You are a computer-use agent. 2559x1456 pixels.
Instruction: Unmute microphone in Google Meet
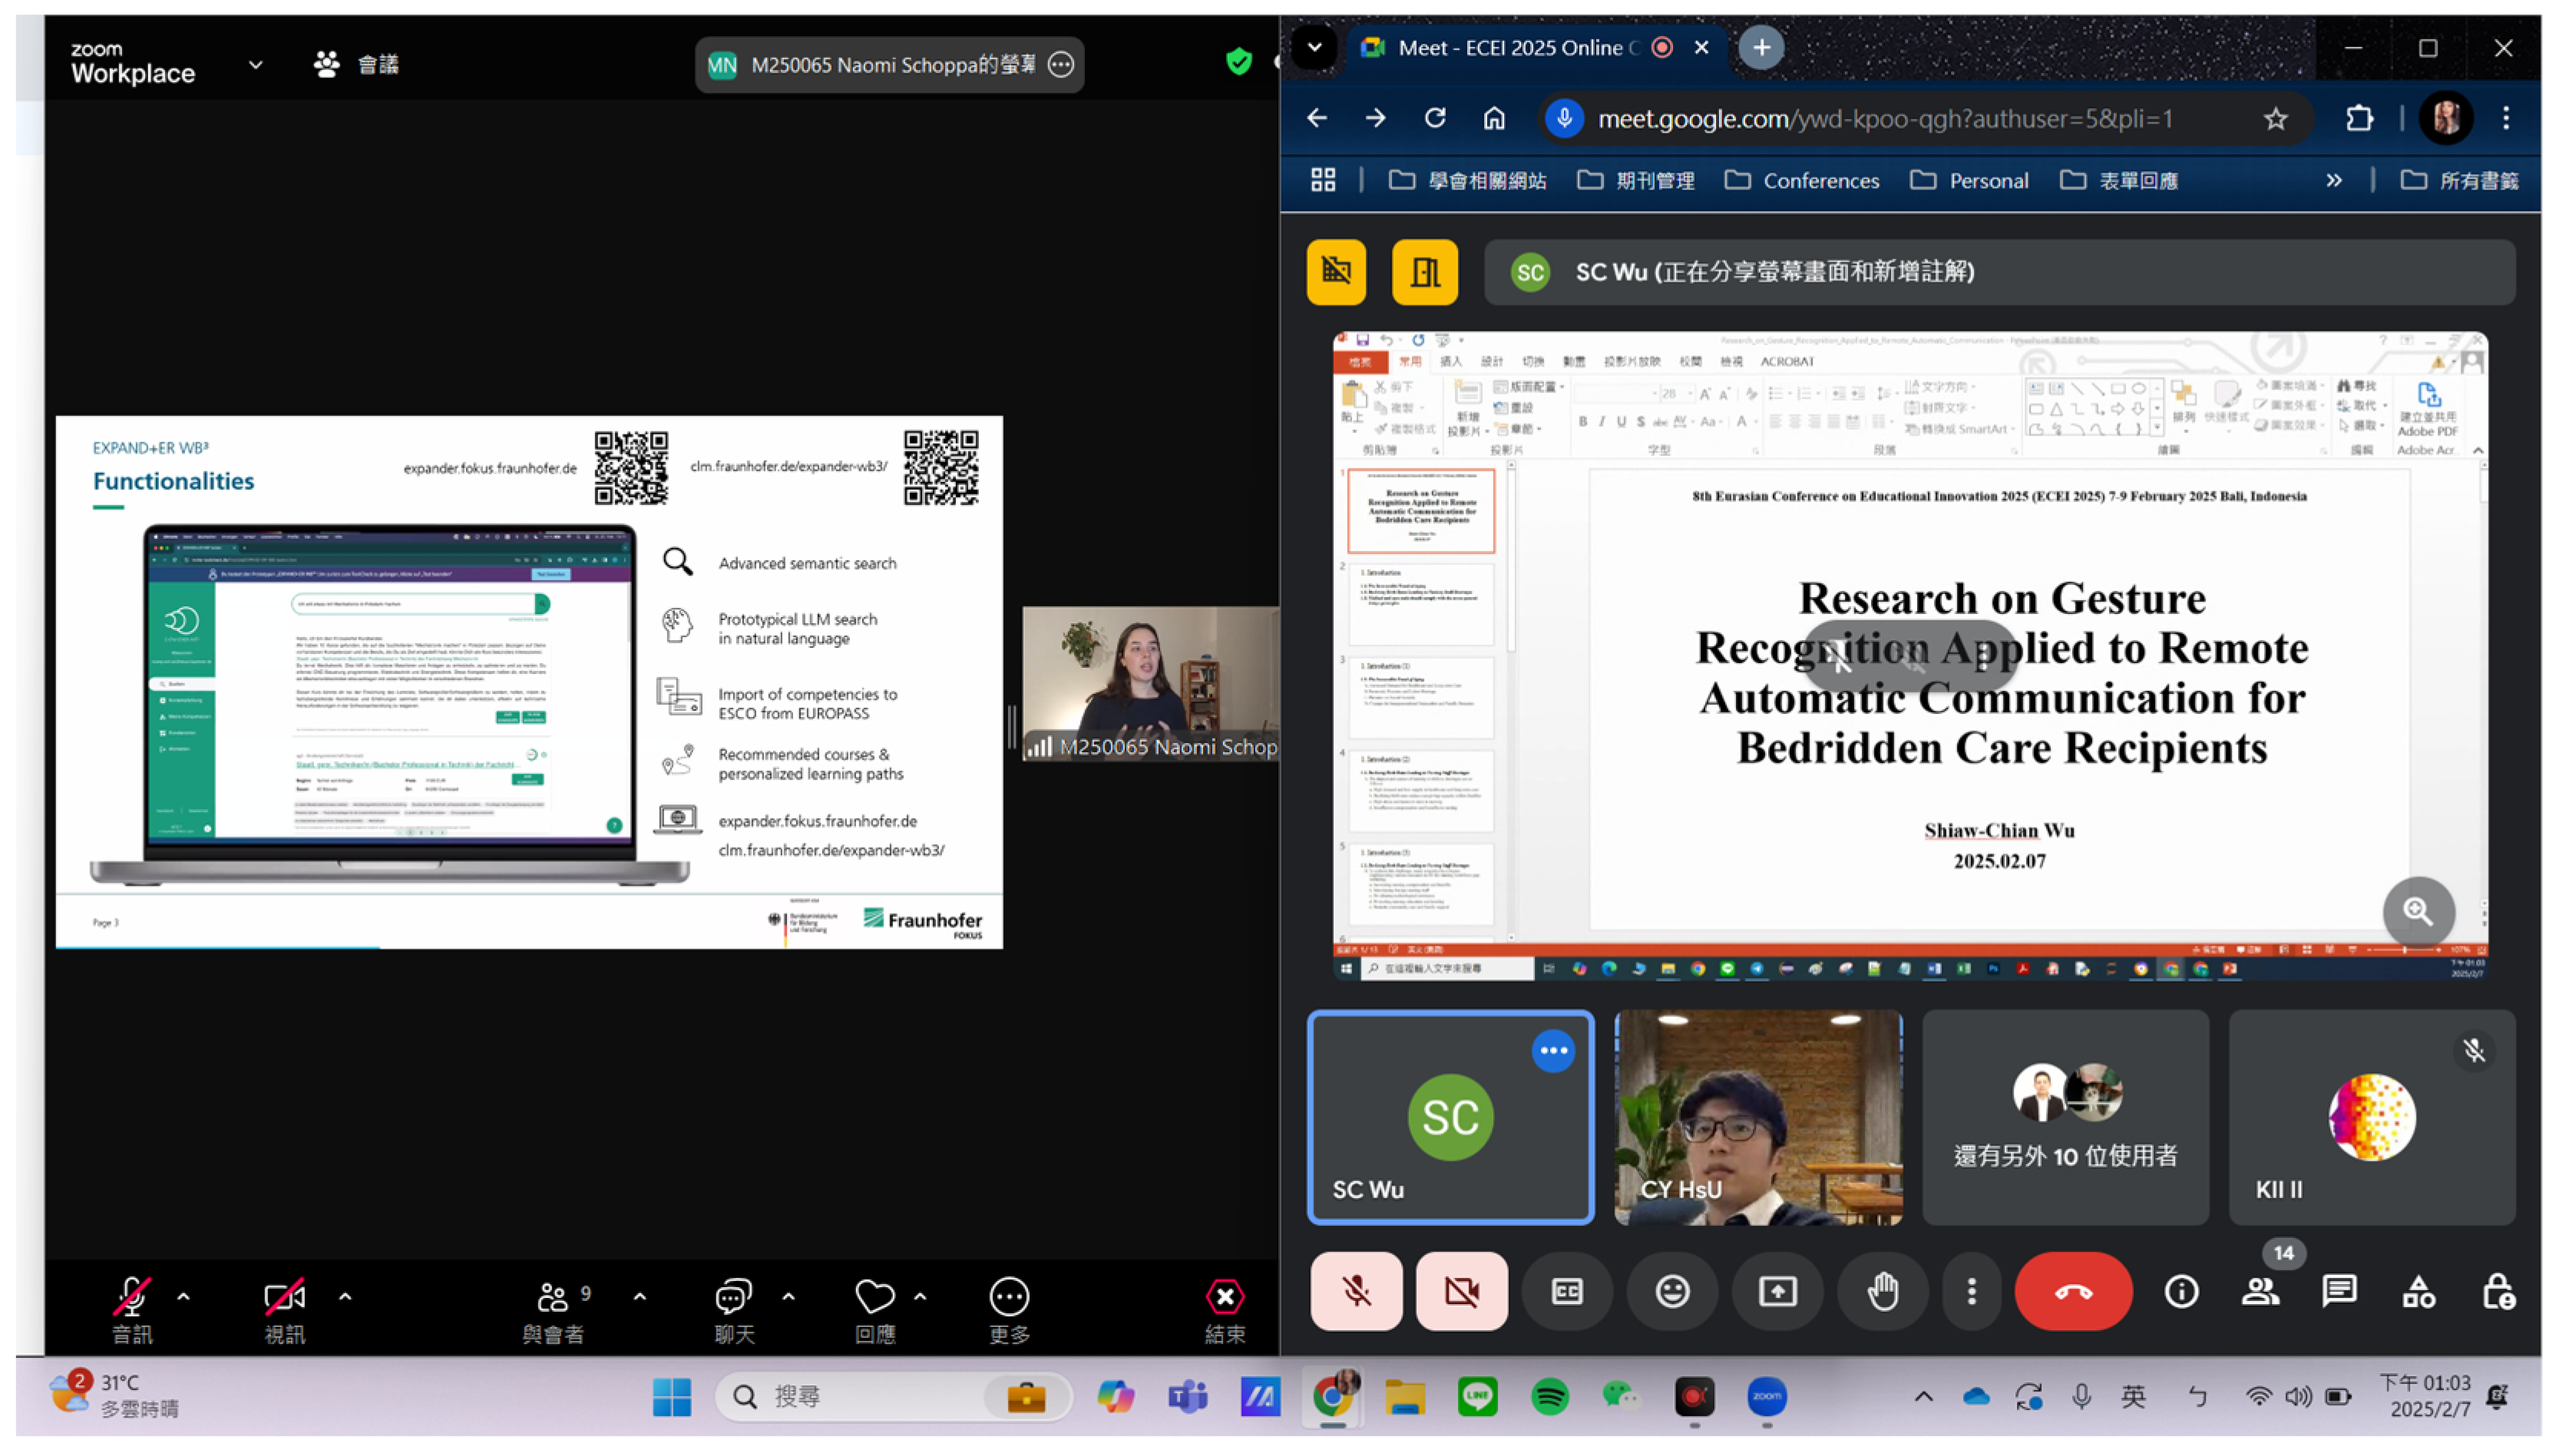(x=1356, y=1291)
